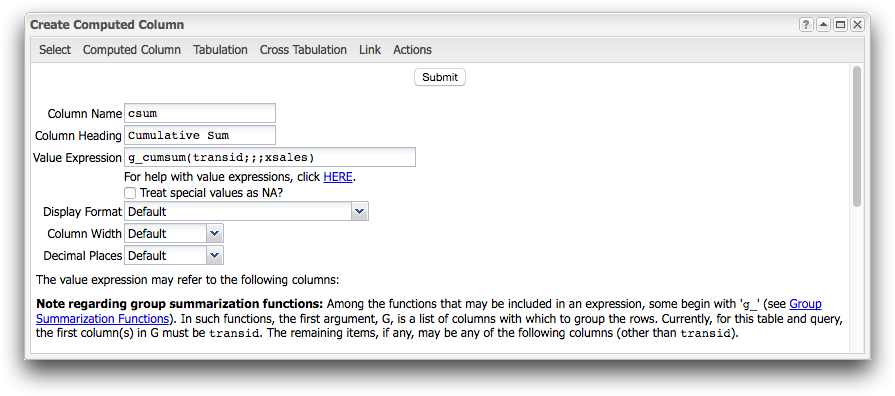Click into the Value Expression field
Viewport: 895px width, 396px height.
pos(270,157)
